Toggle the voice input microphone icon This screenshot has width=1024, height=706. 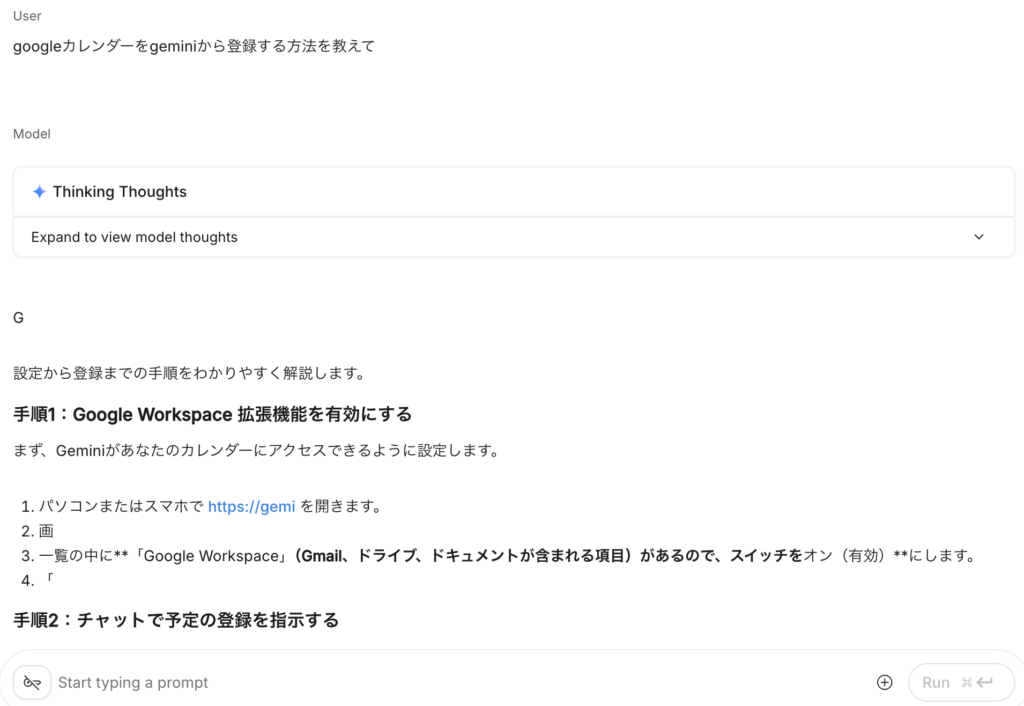point(31,682)
